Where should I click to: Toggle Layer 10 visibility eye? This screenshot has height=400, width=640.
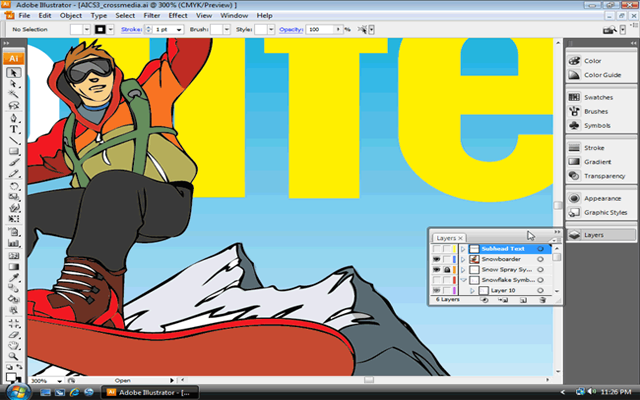[x=436, y=290]
